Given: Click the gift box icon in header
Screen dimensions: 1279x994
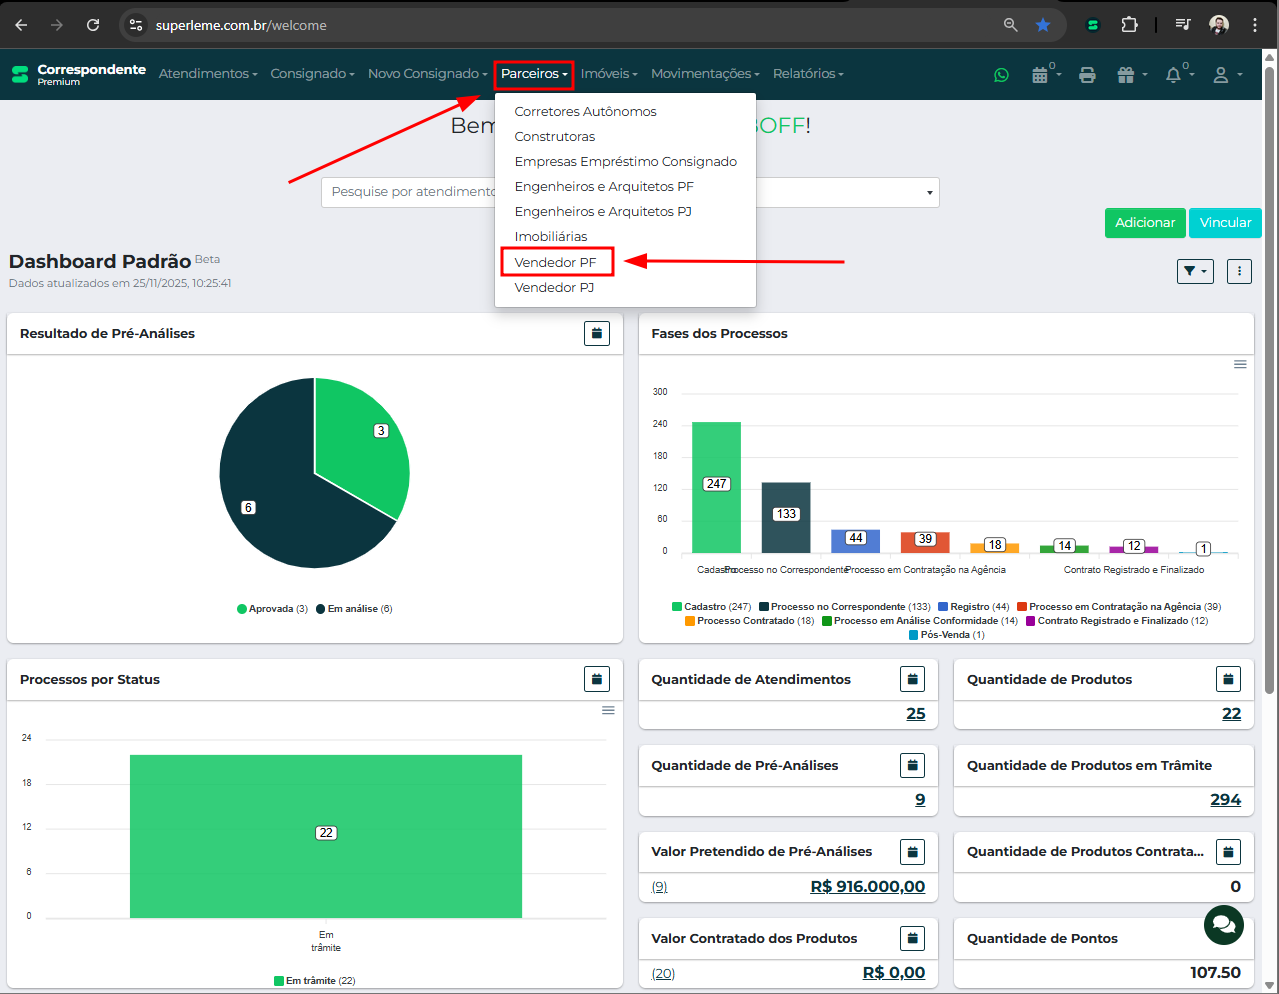Looking at the screenshot, I should coord(1126,75).
